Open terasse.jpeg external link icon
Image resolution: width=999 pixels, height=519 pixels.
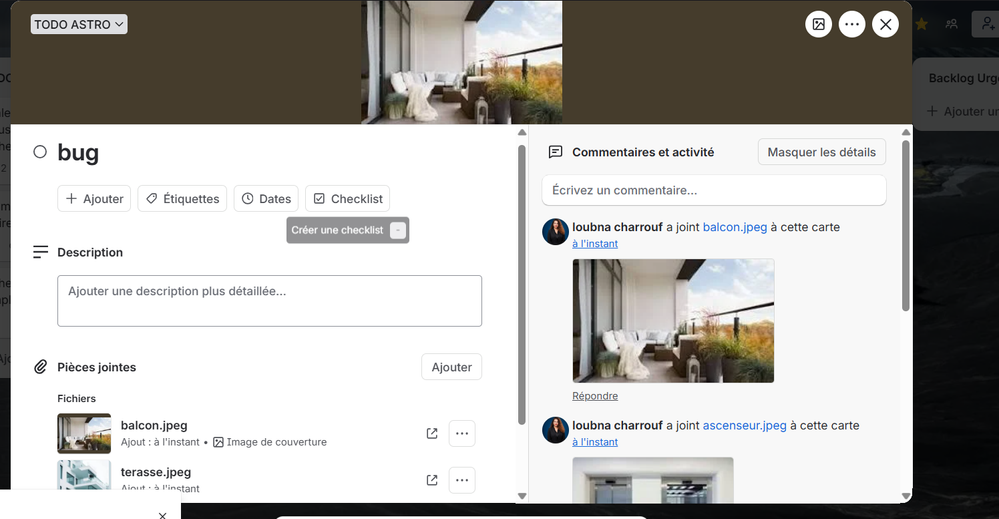432,480
